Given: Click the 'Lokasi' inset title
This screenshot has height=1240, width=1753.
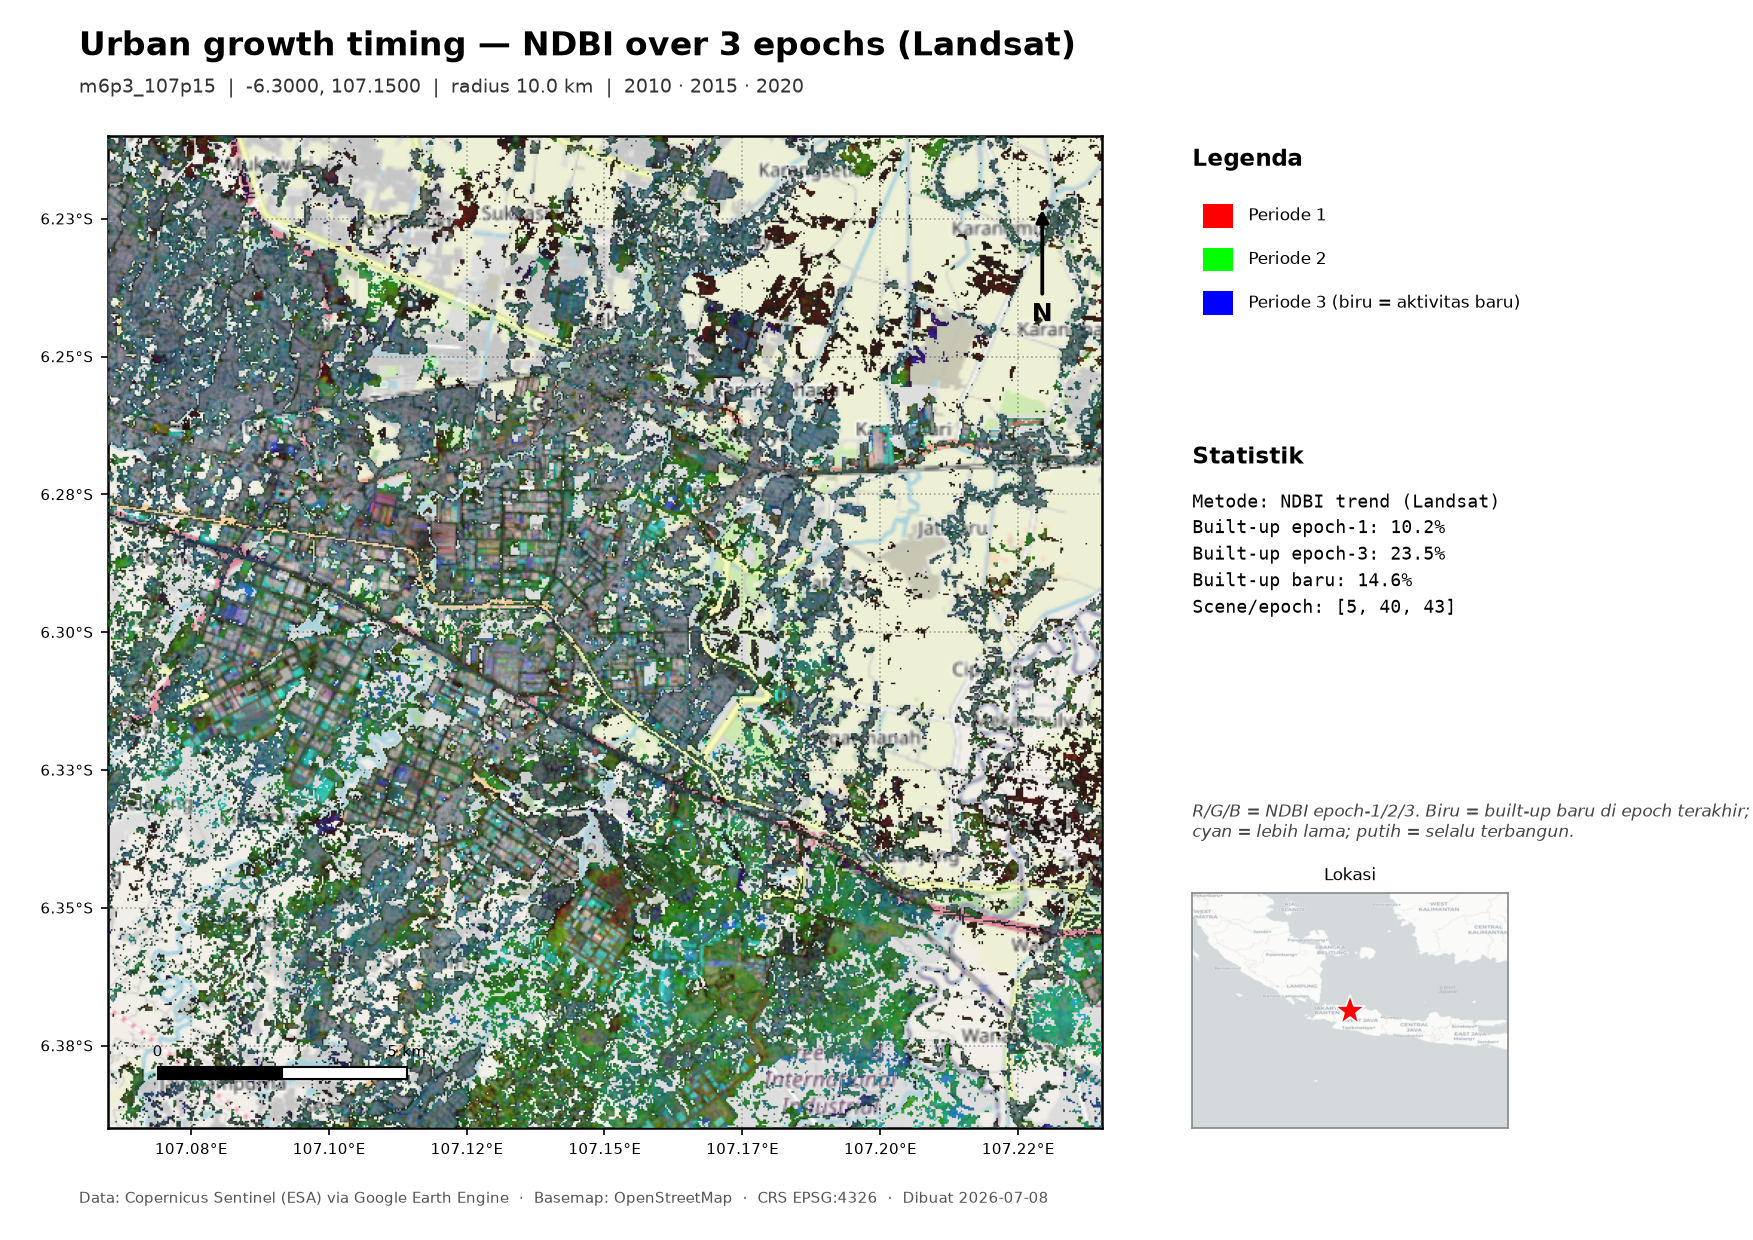Looking at the screenshot, I should [x=1349, y=875].
